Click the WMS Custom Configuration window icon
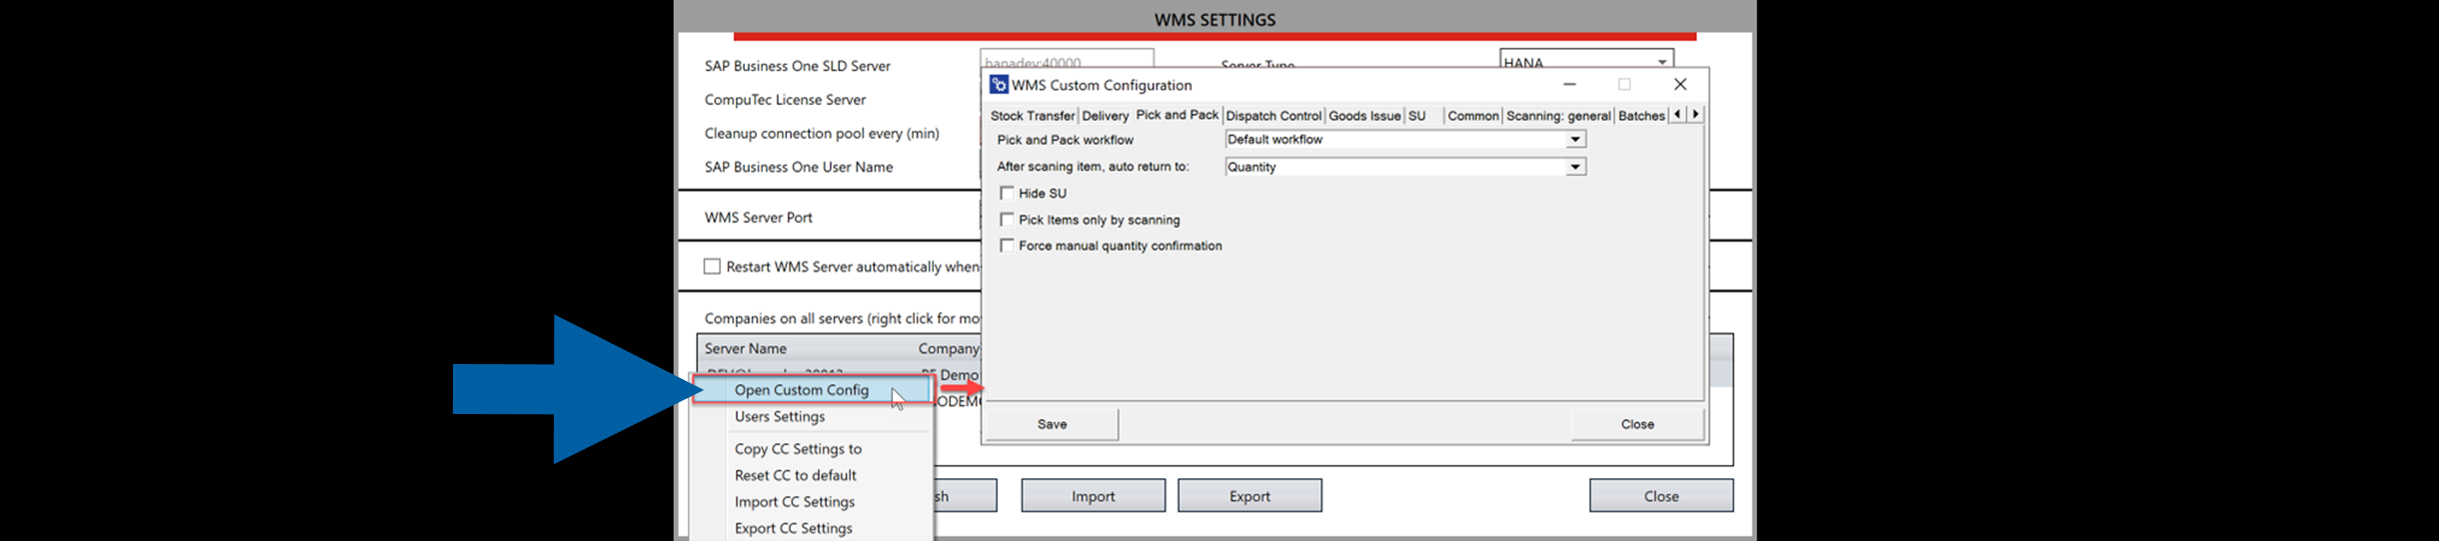This screenshot has height=541, width=2439. (x=998, y=85)
